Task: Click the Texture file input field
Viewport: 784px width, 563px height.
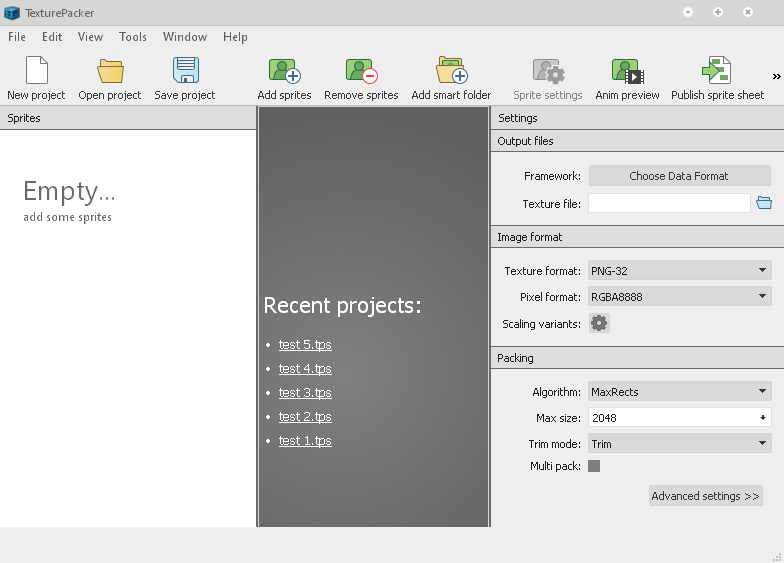Action: [x=669, y=203]
